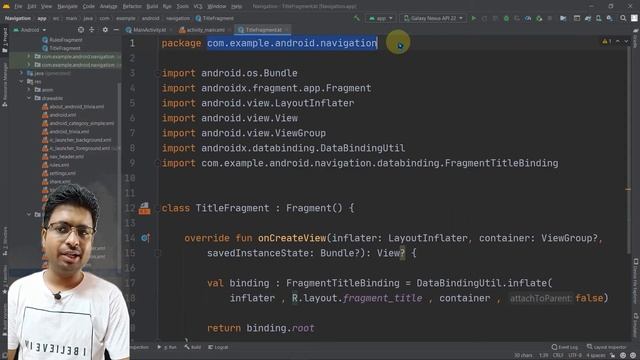Screen dimensions: 640x360
Task: Click the UTF-8 encoding in status bar
Action: pyautogui.click(x=575, y=355)
